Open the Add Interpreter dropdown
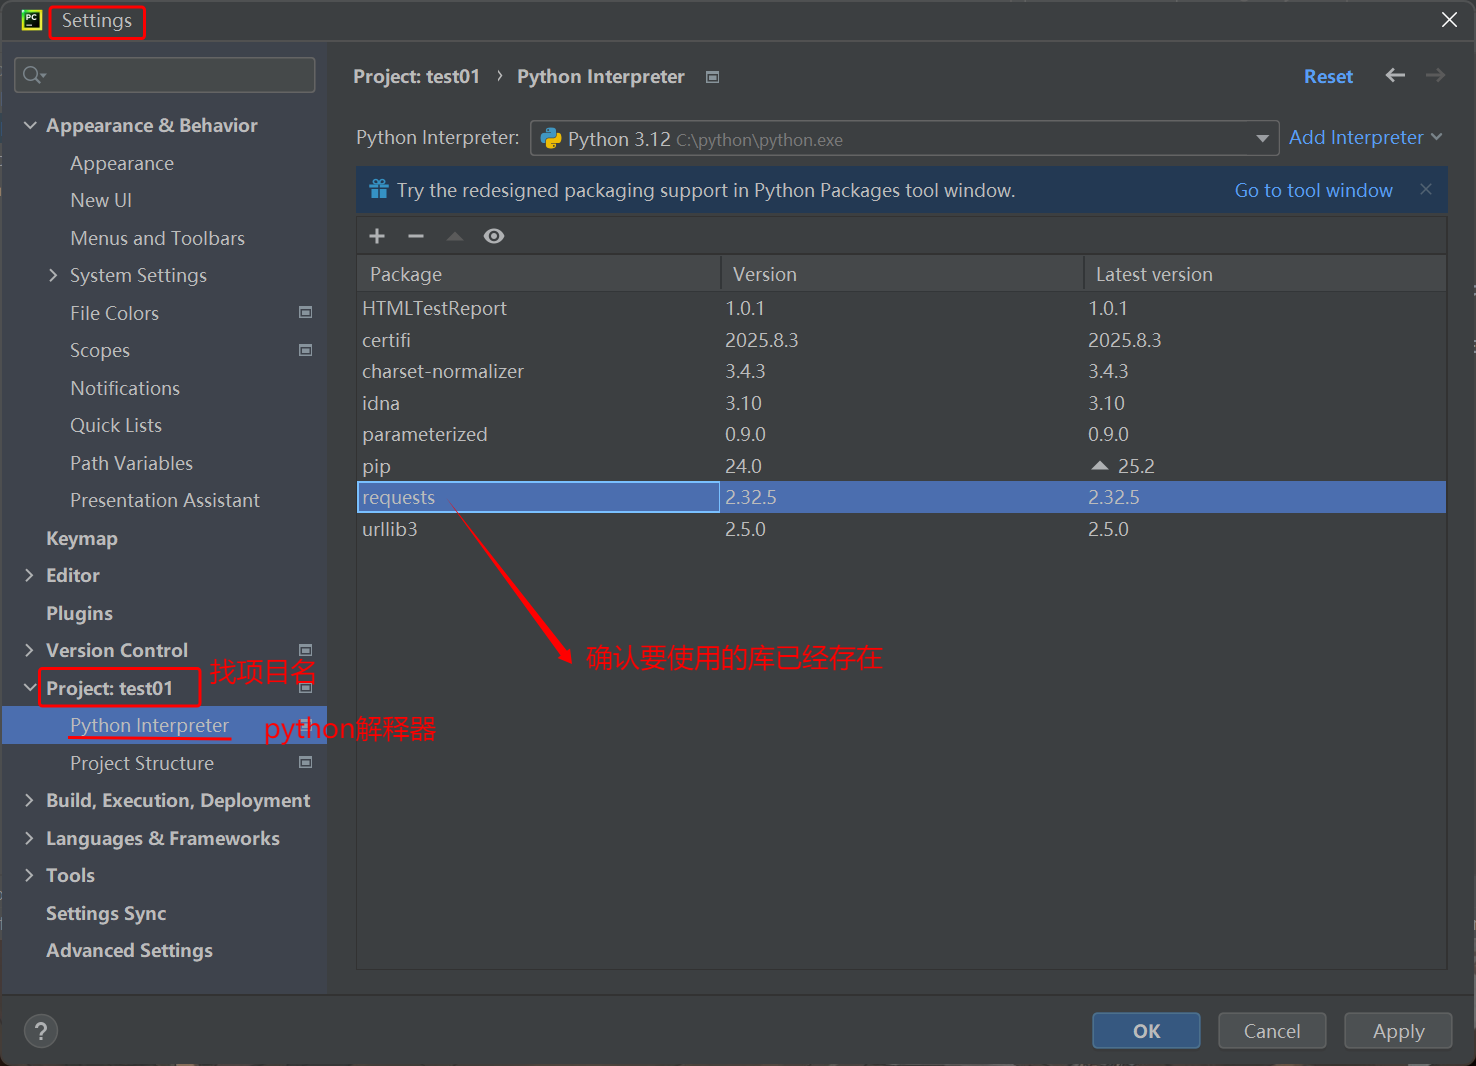The height and width of the screenshot is (1066, 1476). [1365, 137]
